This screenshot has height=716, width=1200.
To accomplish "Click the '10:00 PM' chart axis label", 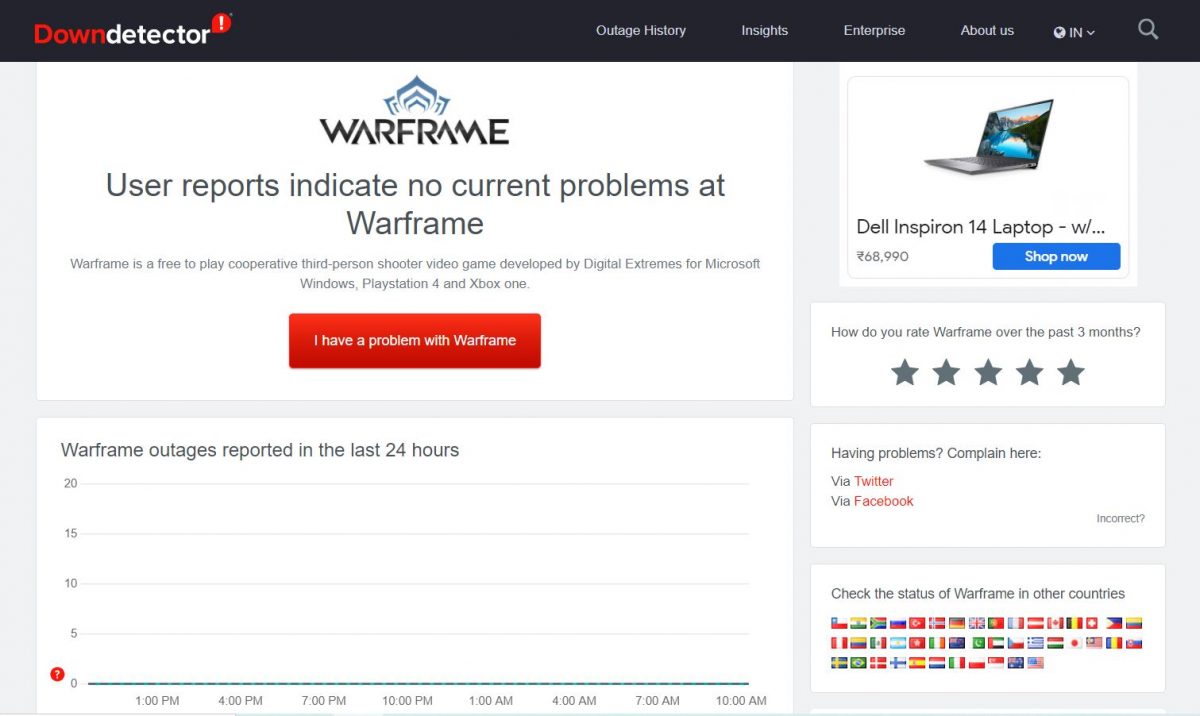I will click(406, 701).
